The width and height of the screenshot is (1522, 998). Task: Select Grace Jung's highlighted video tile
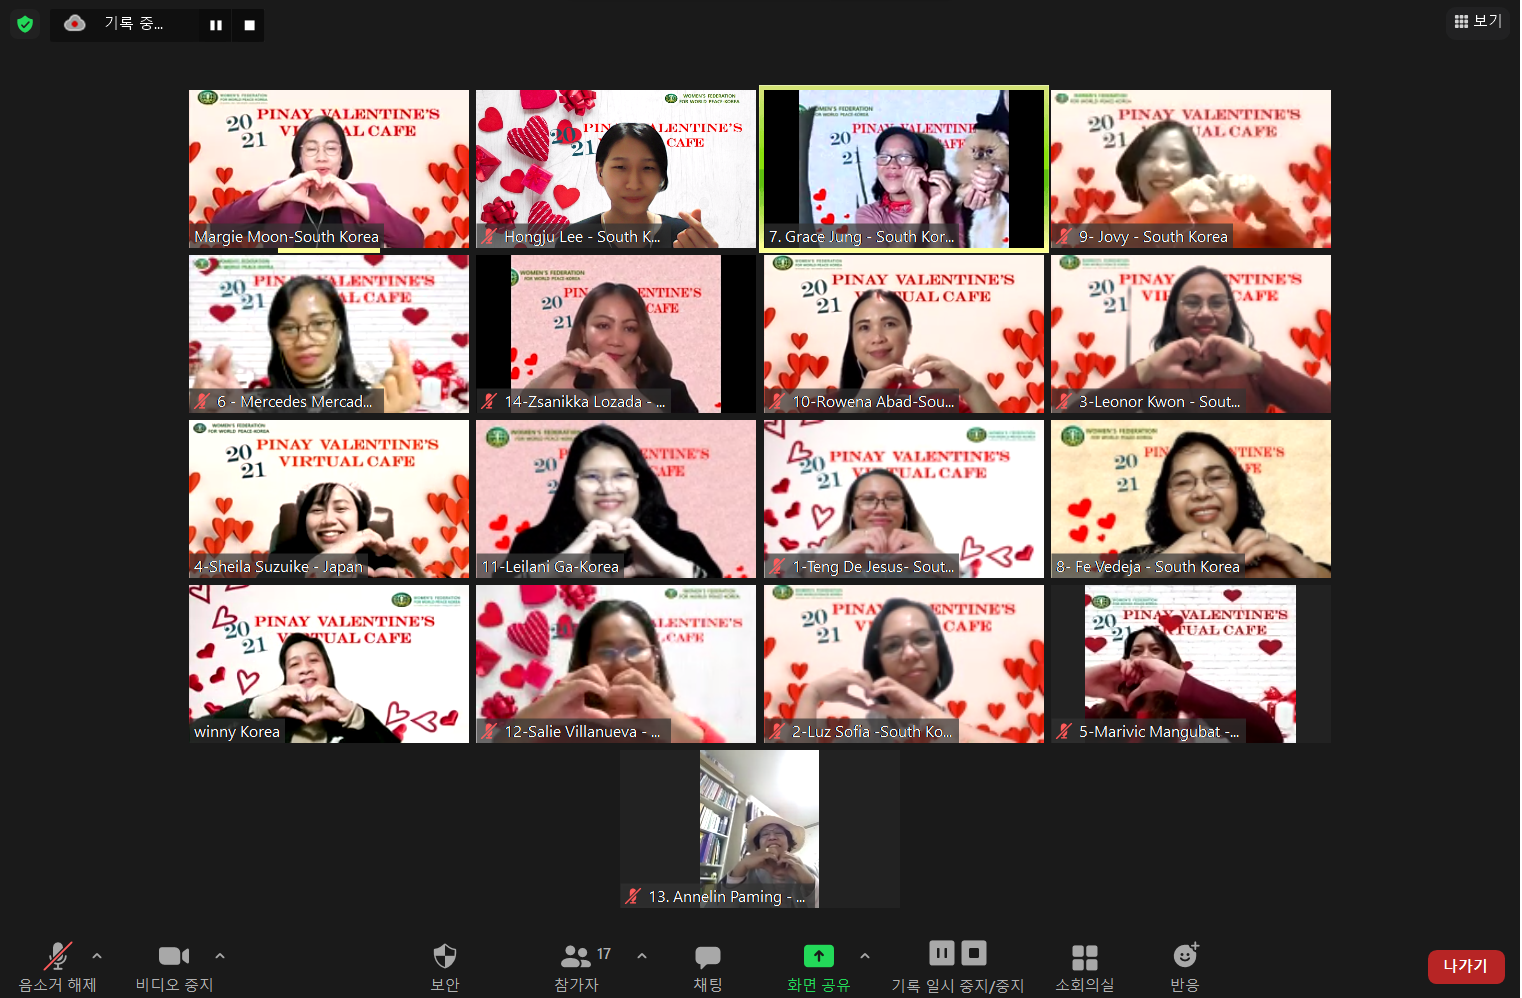tap(904, 168)
